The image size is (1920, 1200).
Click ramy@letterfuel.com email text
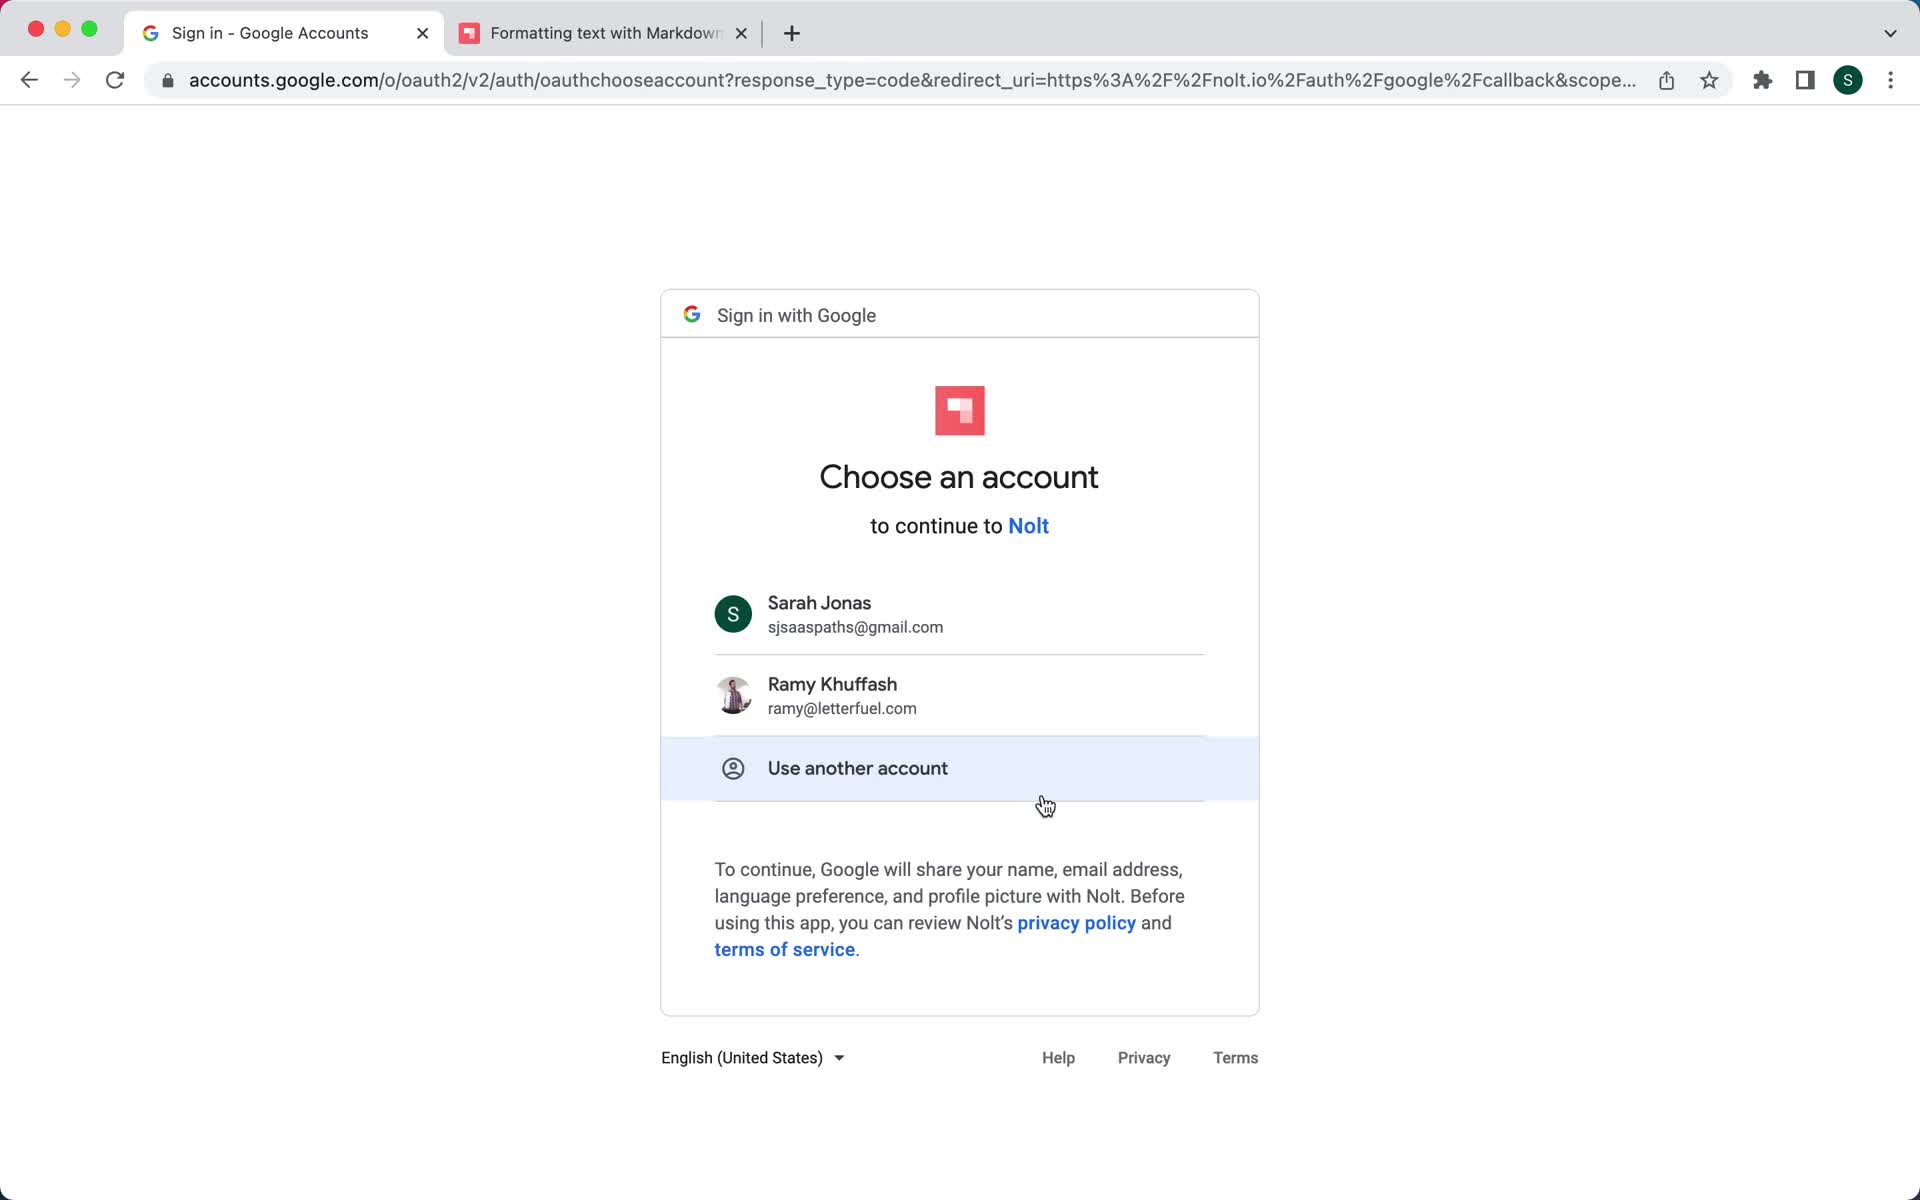point(842,708)
